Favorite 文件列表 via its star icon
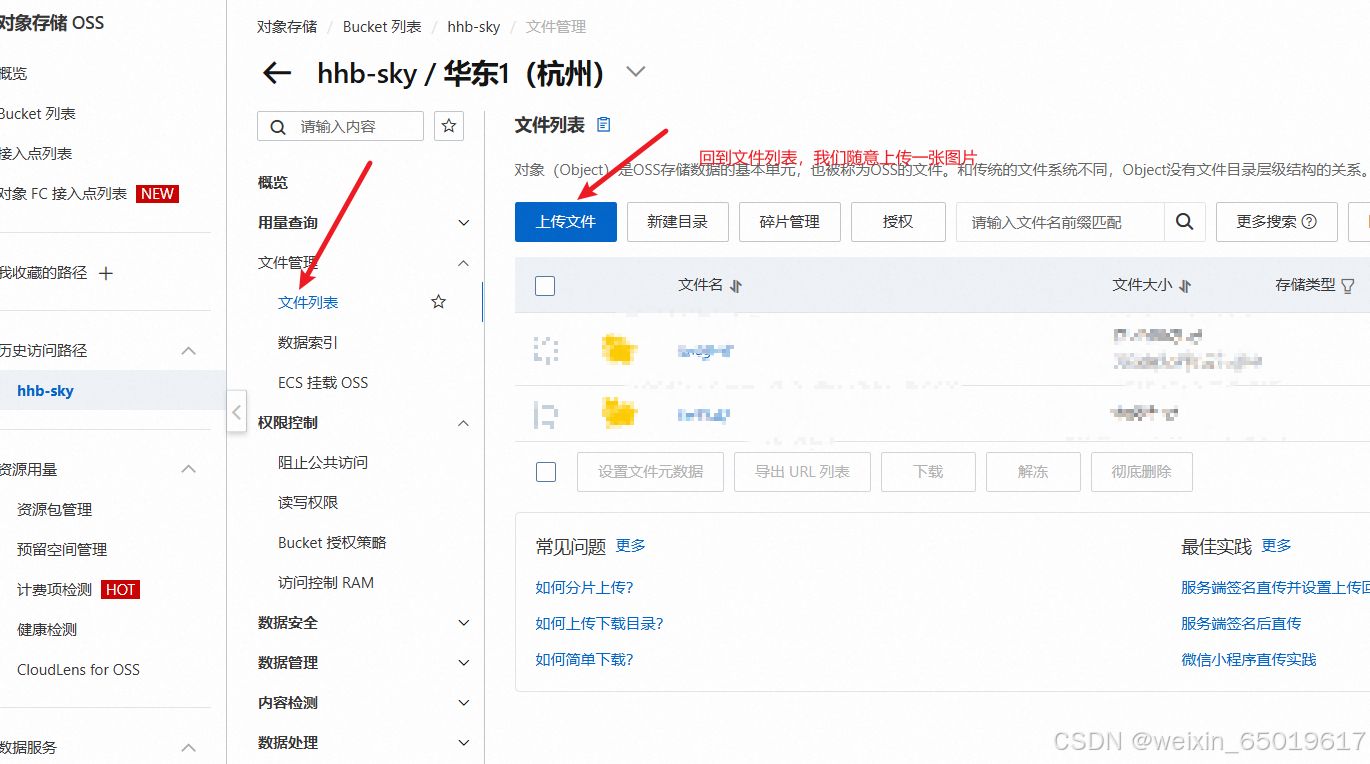Screen dimensions: 1370x764 437,302
